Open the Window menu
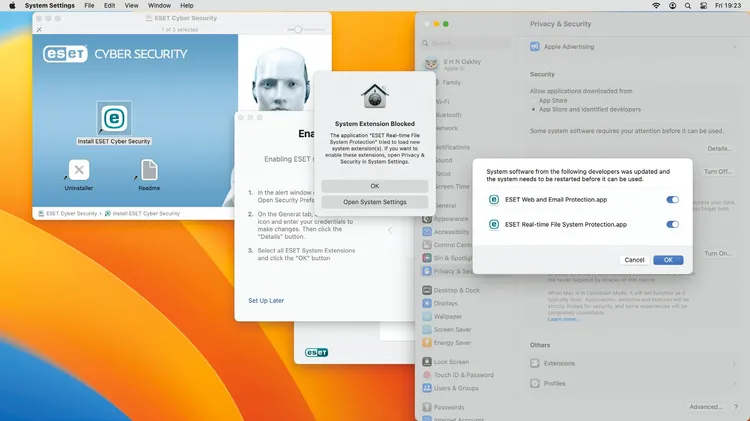 tap(159, 6)
